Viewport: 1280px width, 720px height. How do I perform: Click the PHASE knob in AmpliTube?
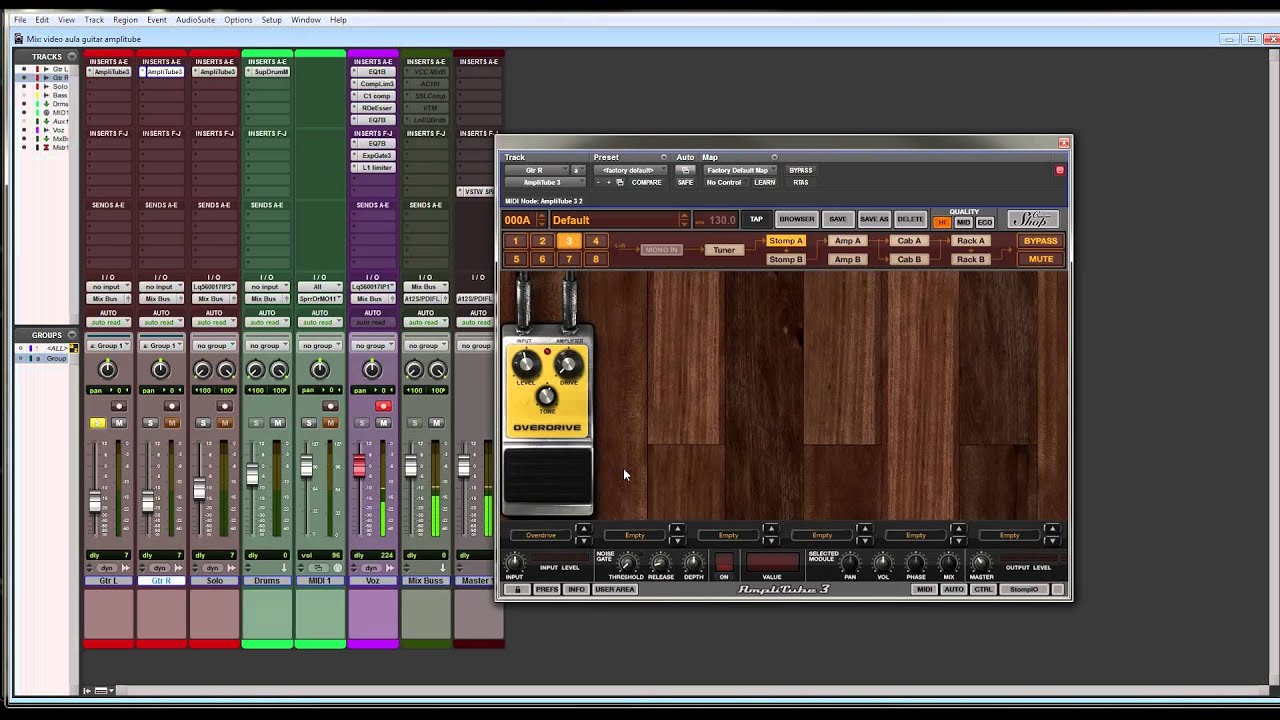click(916, 564)
